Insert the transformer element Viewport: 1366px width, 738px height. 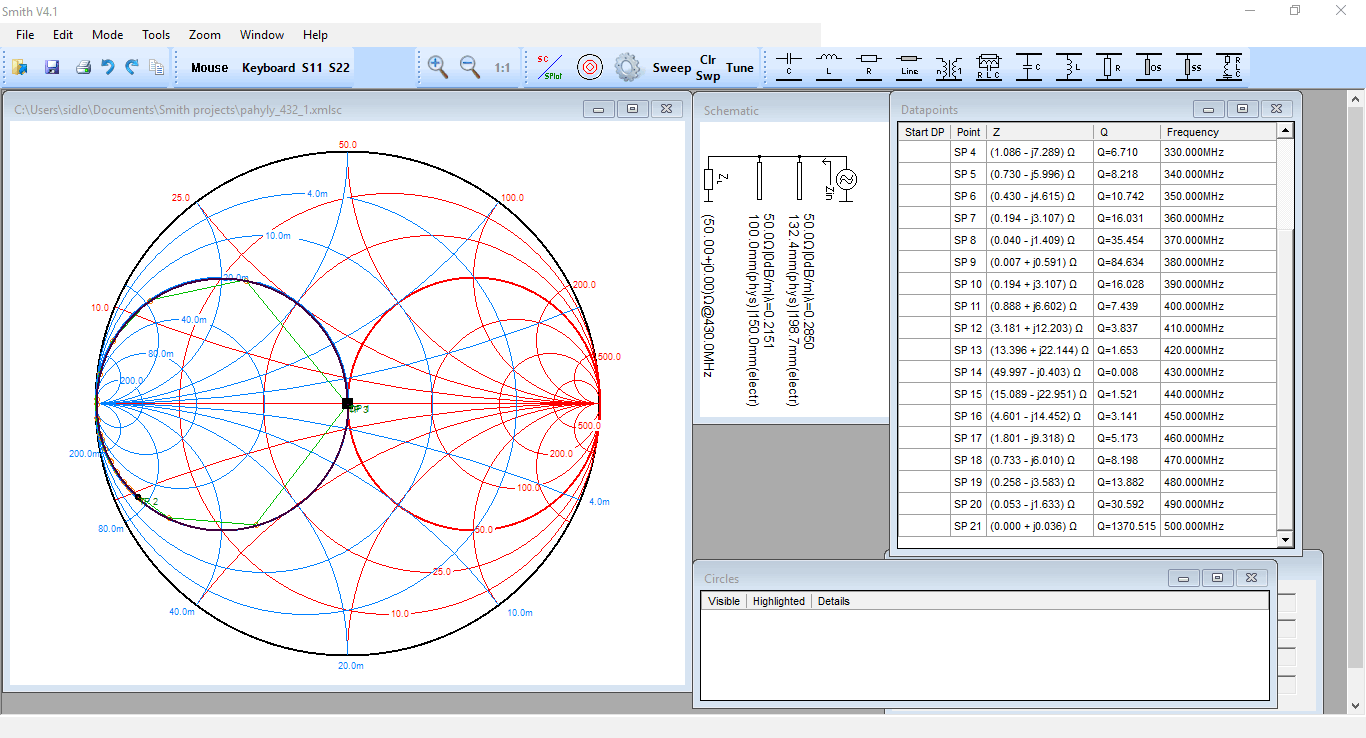pyautogui.click(x=949, y=67)
